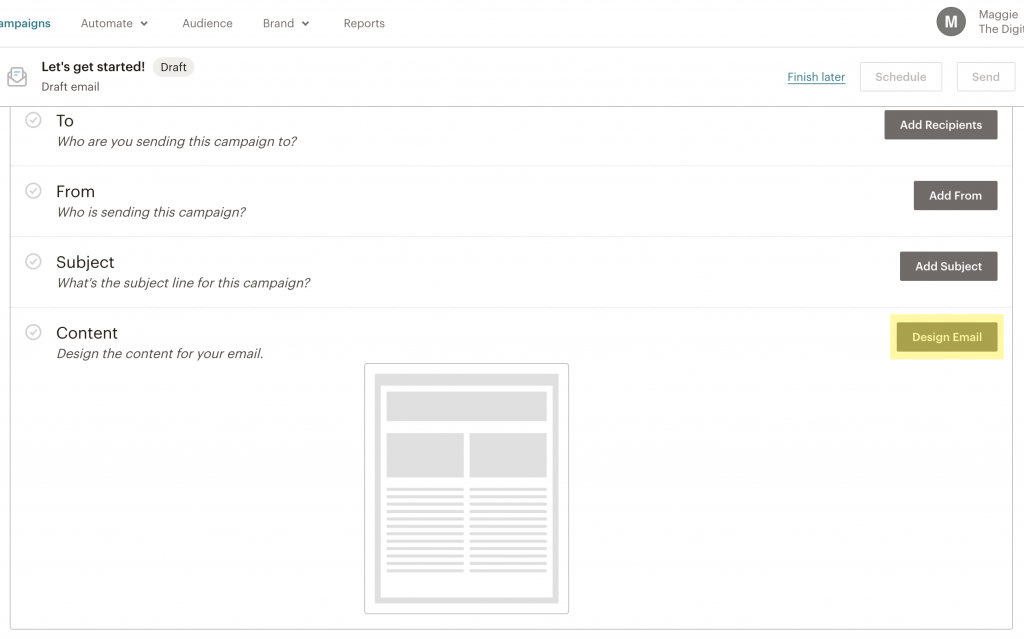
Task: Click the M profile avatar icon
Action: pyautogui.click(x=950, y=22)
